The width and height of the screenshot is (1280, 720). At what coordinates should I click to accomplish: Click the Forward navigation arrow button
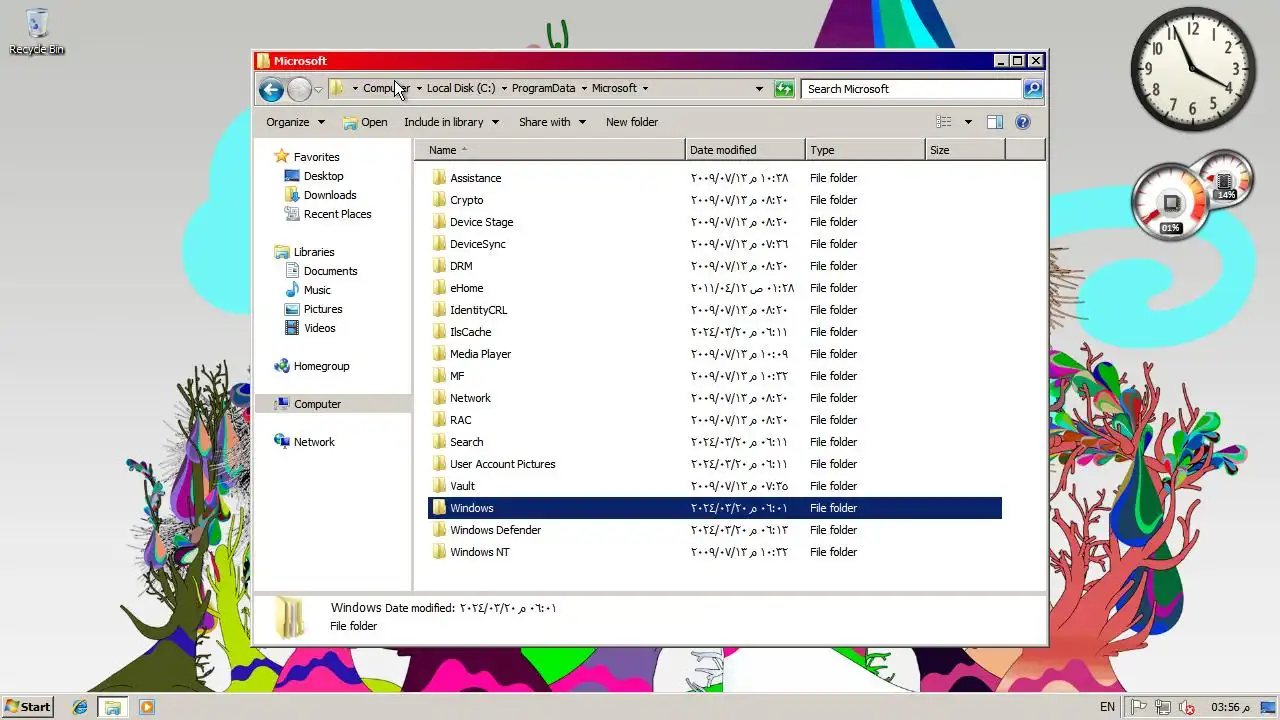pyautogui.click(x=299, y=89)
